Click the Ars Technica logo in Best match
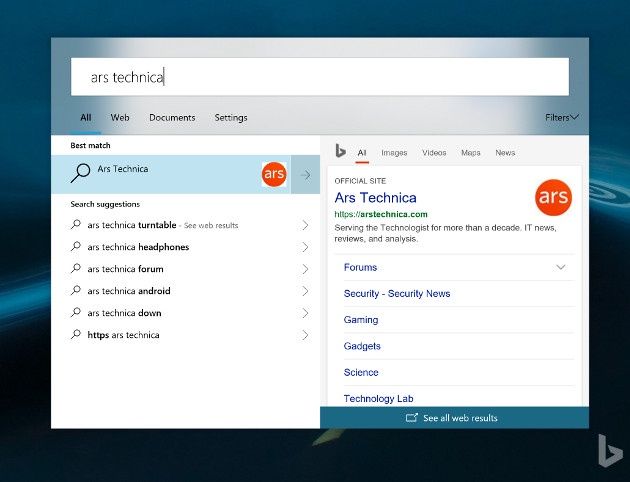Image resolution: width=630 pixels, height=482 pixels. 274,174
